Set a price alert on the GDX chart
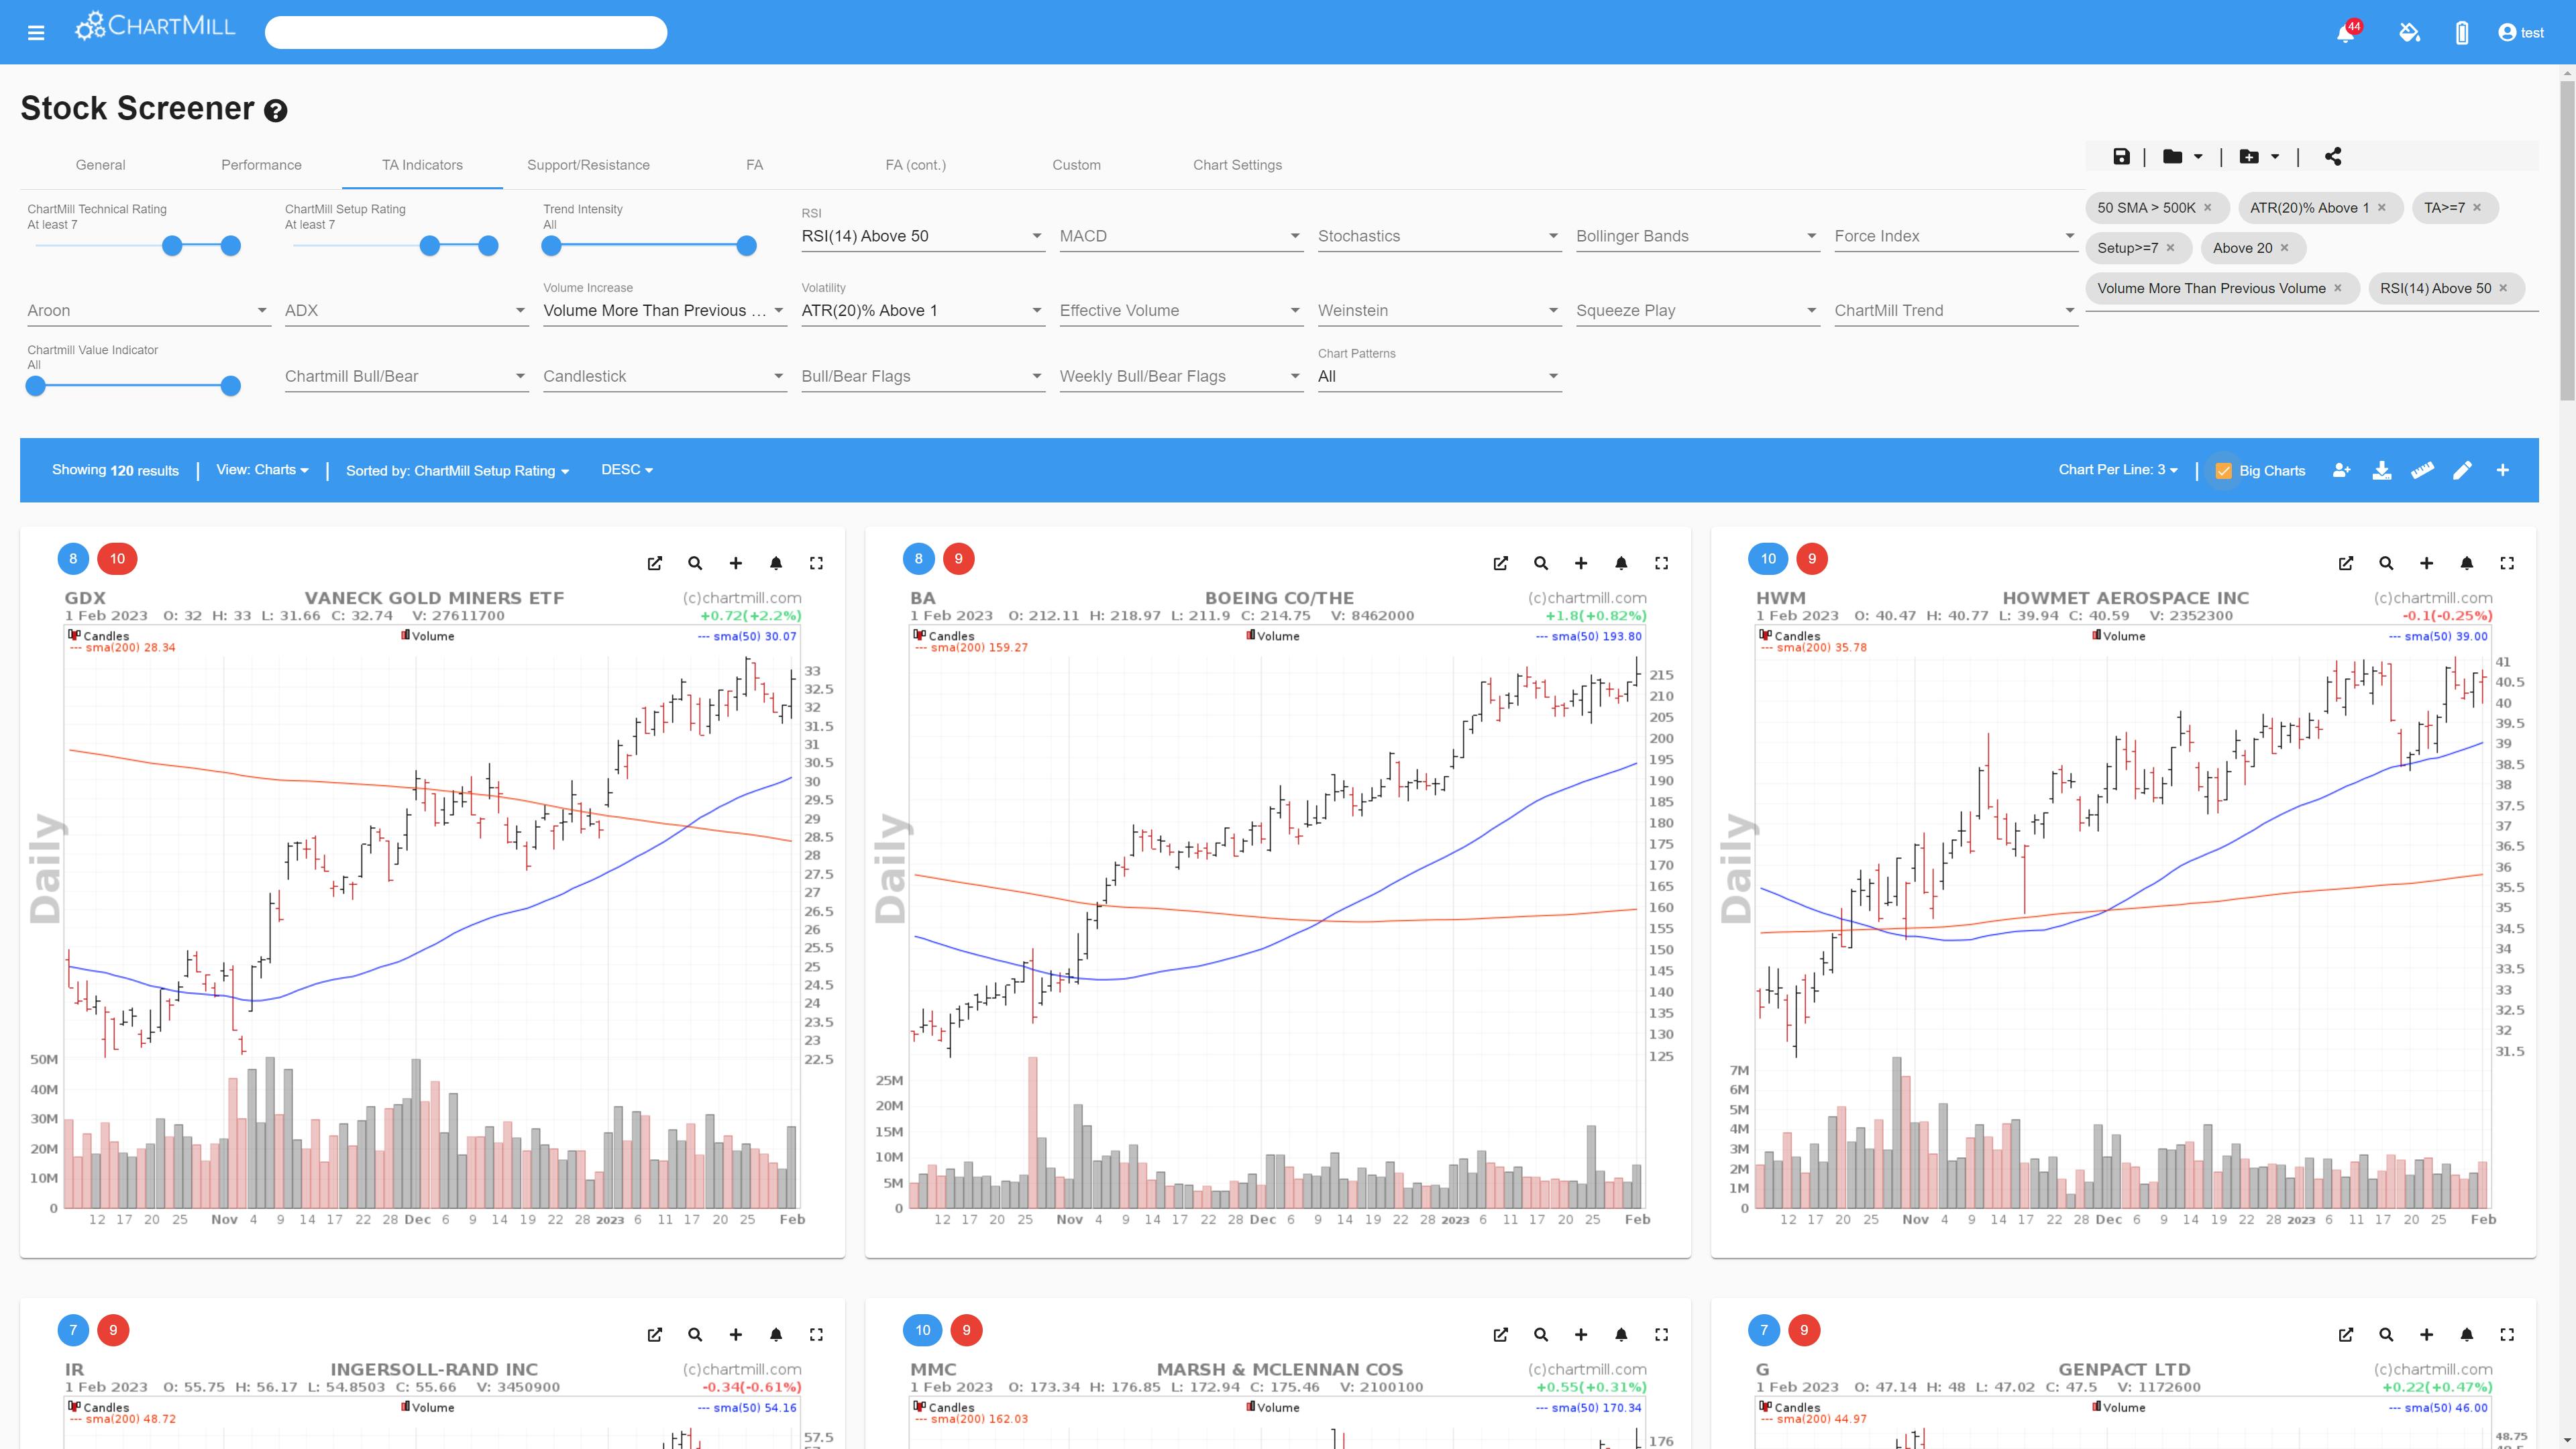The image size is (2576, 1449). 776,563
